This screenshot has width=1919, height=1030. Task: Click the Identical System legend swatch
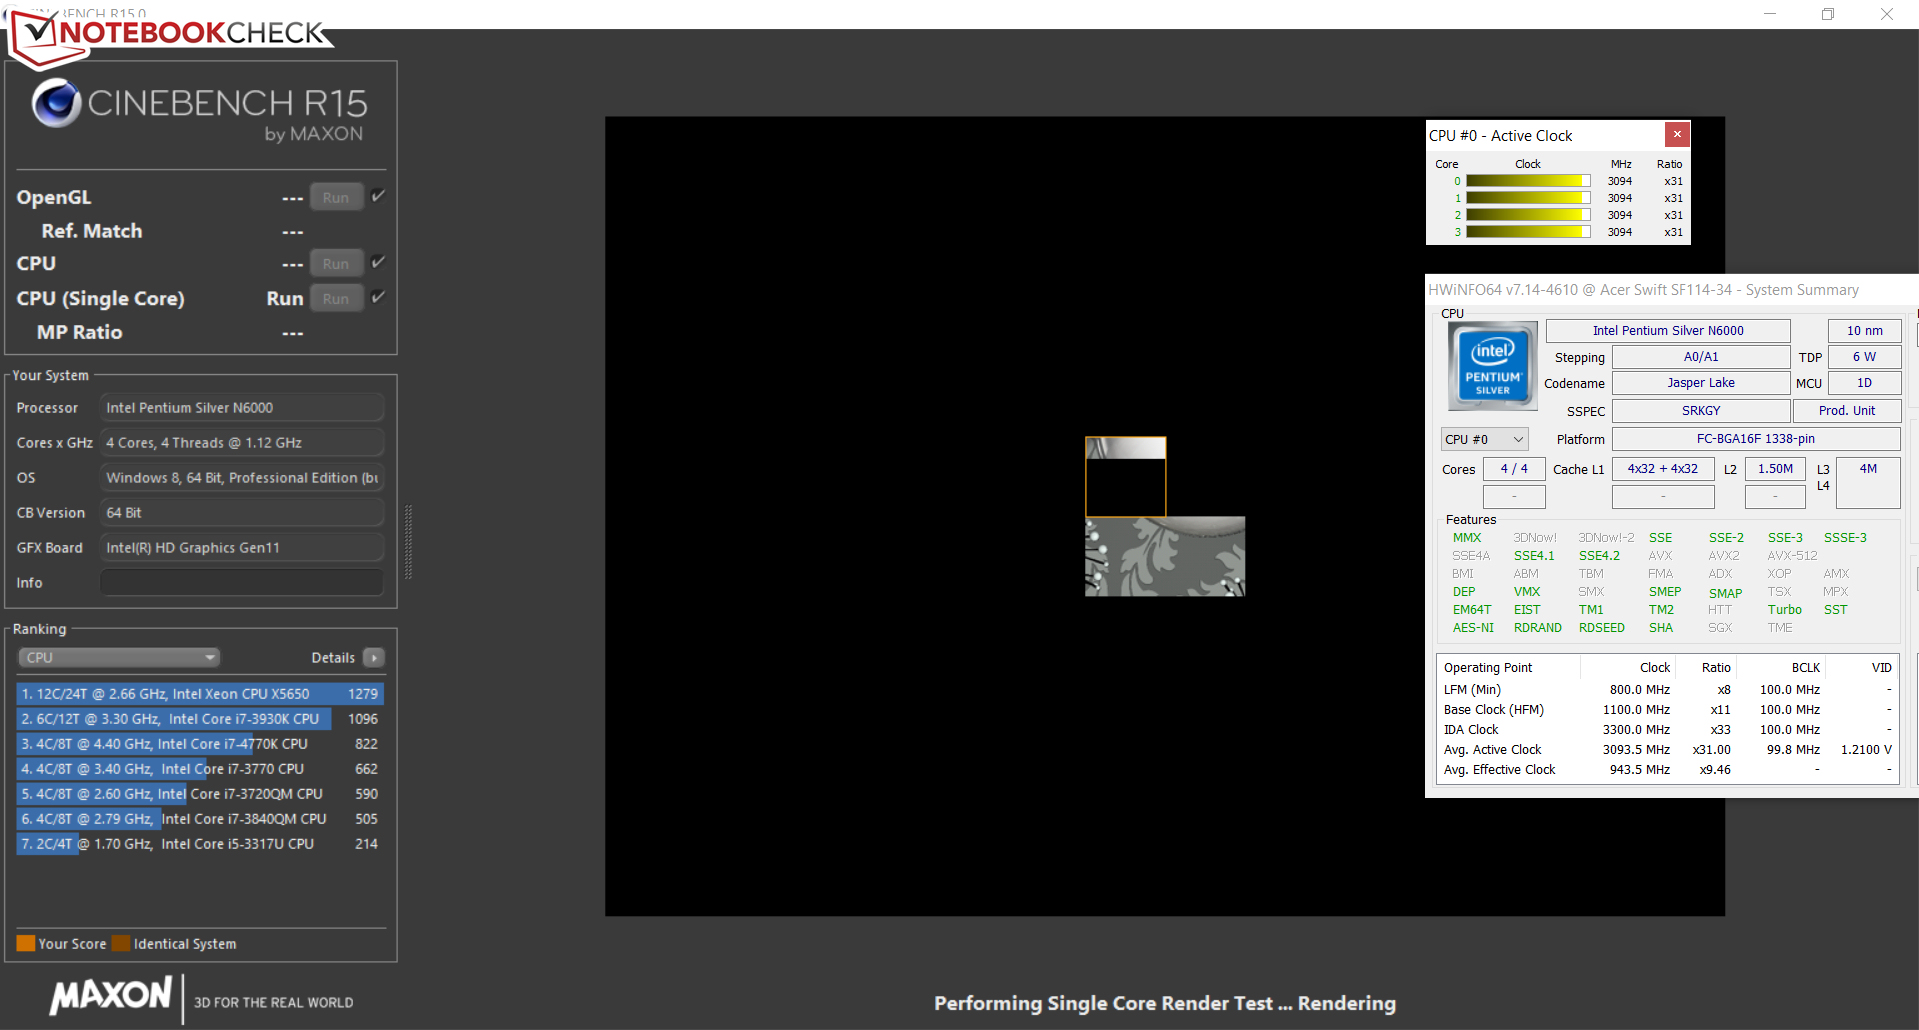point(121,943)
